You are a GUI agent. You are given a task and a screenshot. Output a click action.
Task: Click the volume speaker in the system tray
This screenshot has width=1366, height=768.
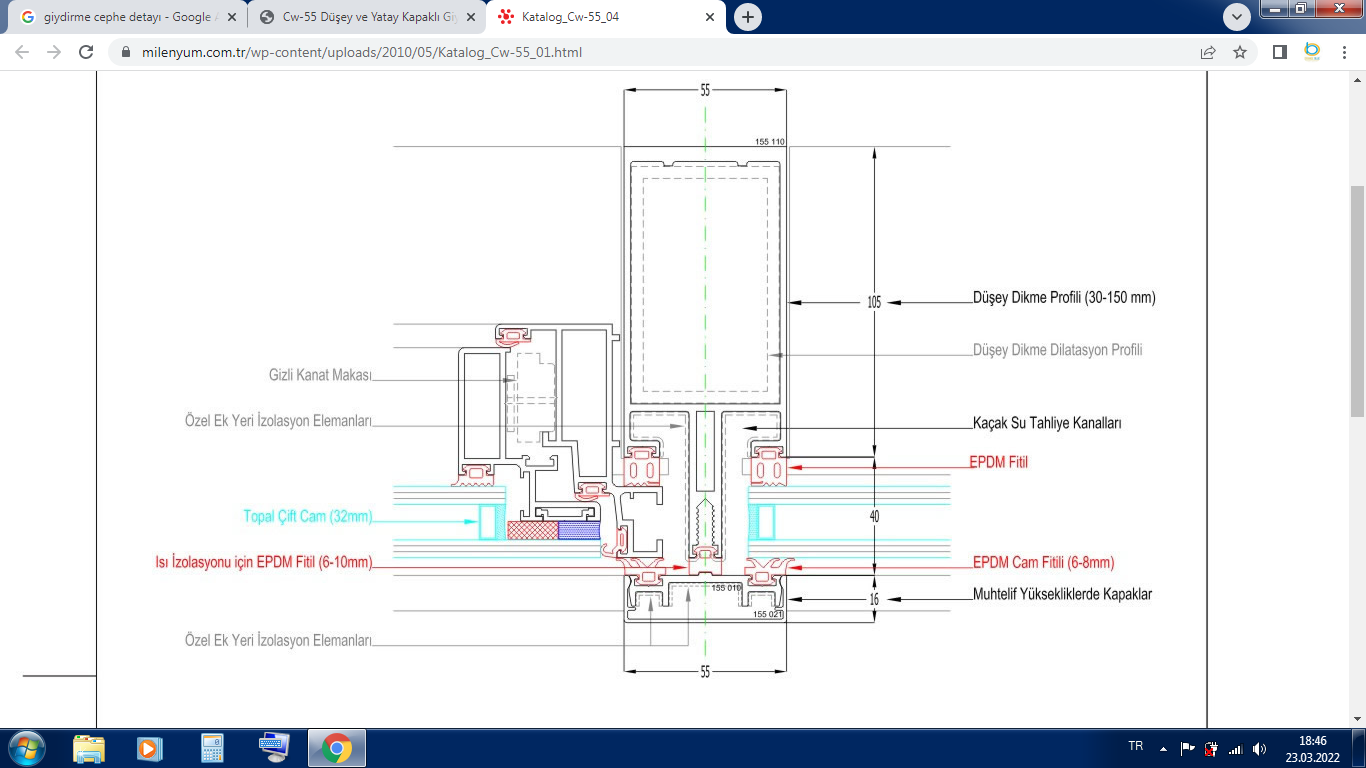point(1260,747)
